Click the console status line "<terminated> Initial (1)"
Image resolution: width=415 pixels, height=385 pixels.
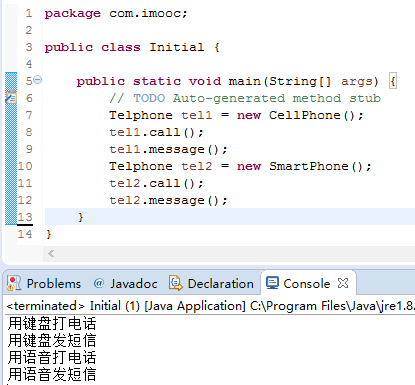coord(73,306)
